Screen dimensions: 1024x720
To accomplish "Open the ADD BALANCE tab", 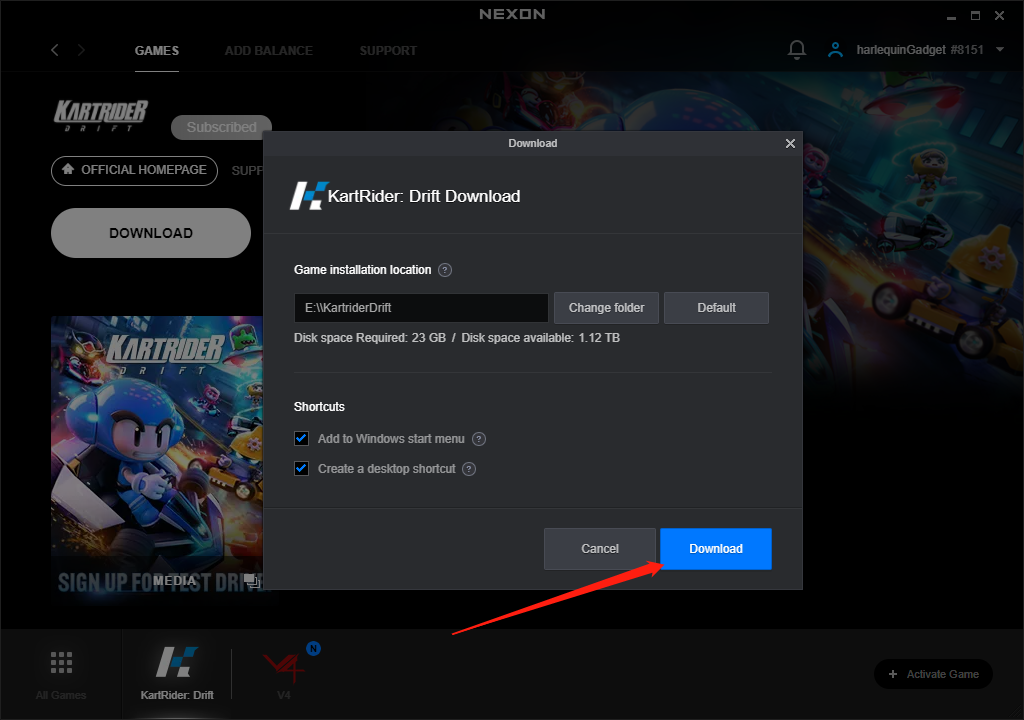I will [x=268, y=50].
